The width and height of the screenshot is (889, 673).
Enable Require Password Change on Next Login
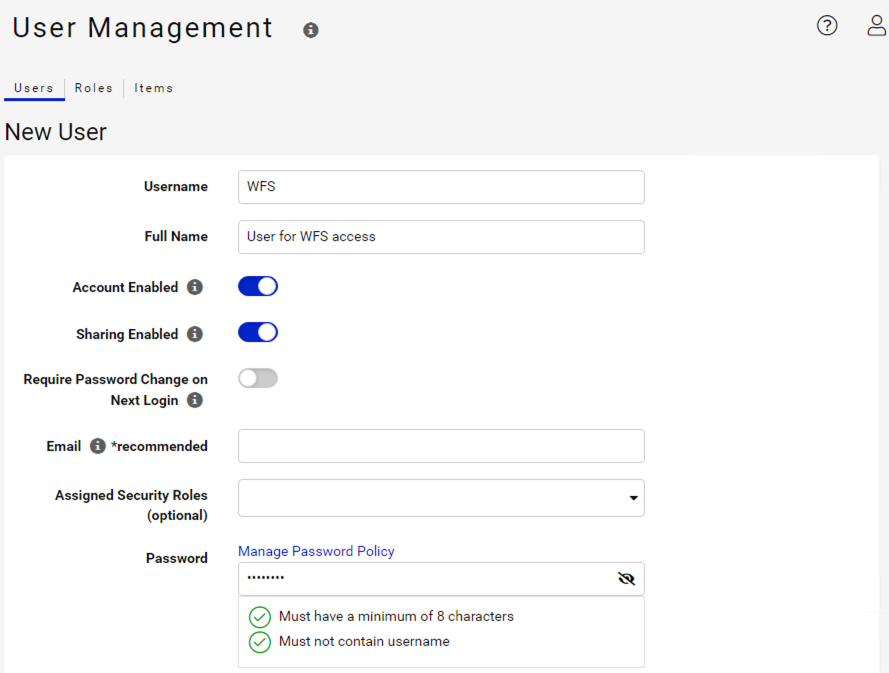pos(257,378)
